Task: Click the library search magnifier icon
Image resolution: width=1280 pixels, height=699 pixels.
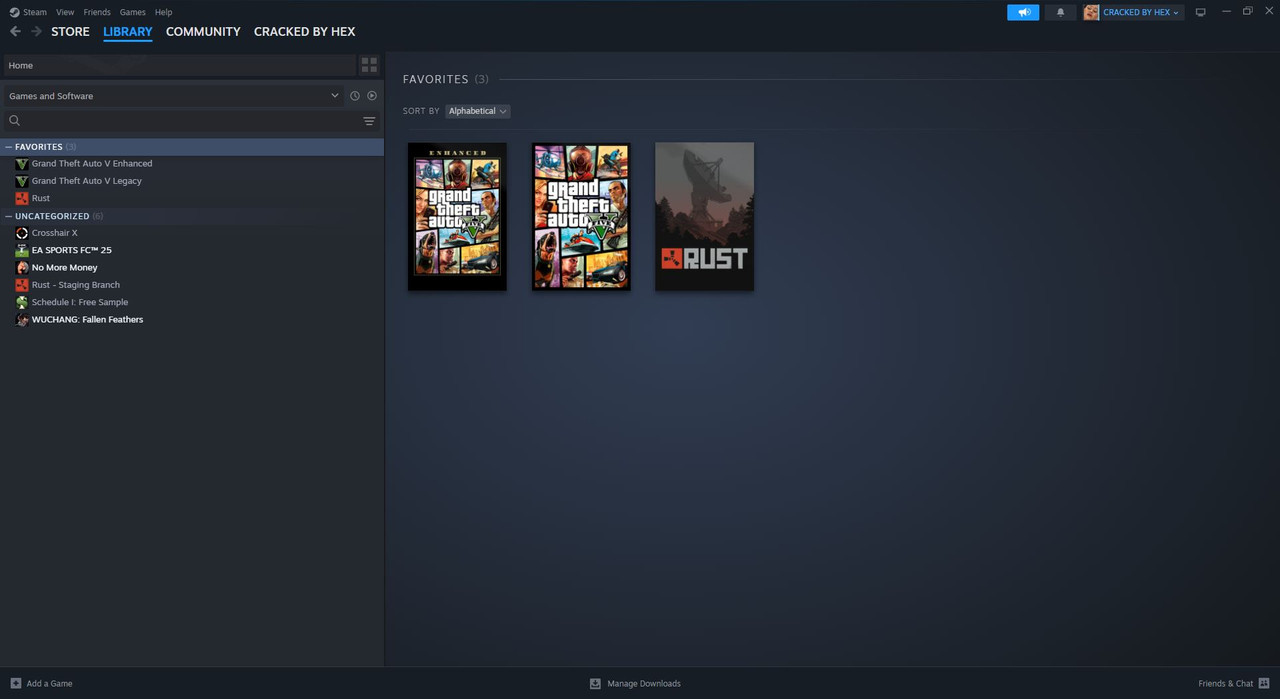Action: tap(14, 120)
